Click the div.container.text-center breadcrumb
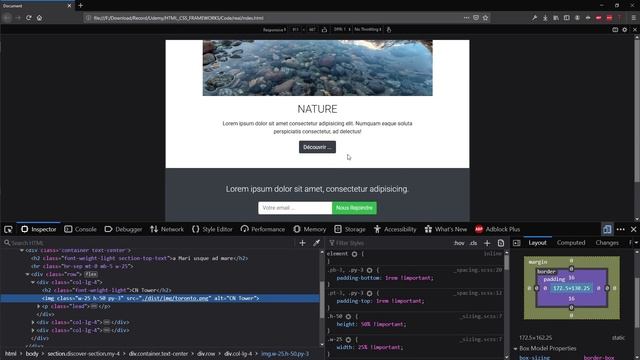This screenshot has height=360, width=640. (158, 353)
